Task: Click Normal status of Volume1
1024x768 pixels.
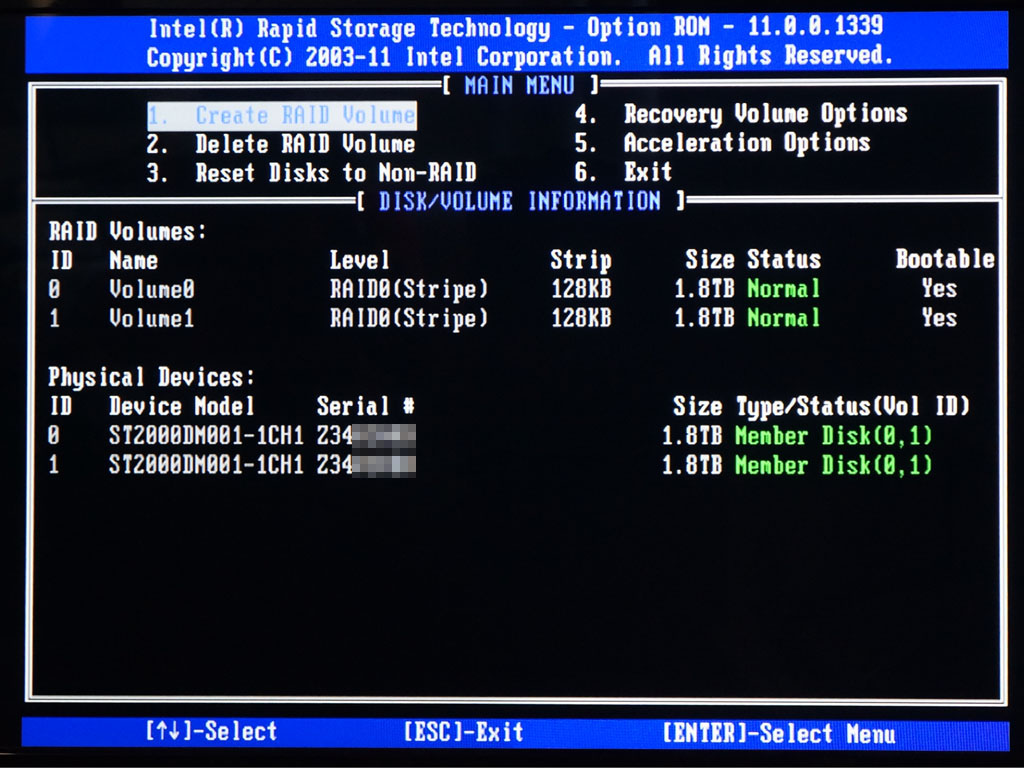Action: point(784,318)
